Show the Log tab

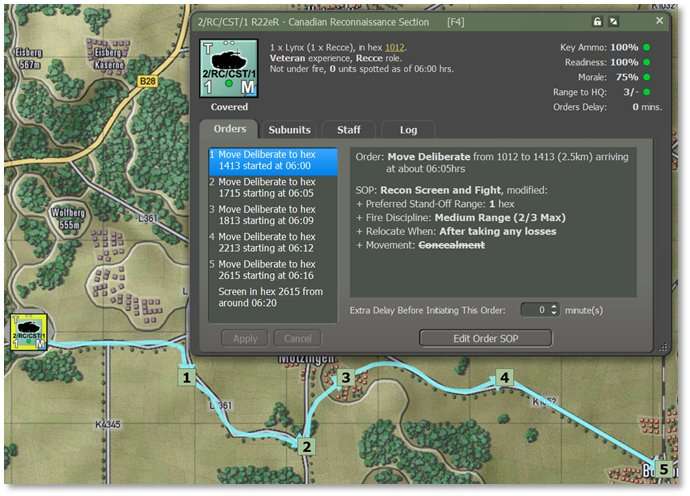pos(407,129)
